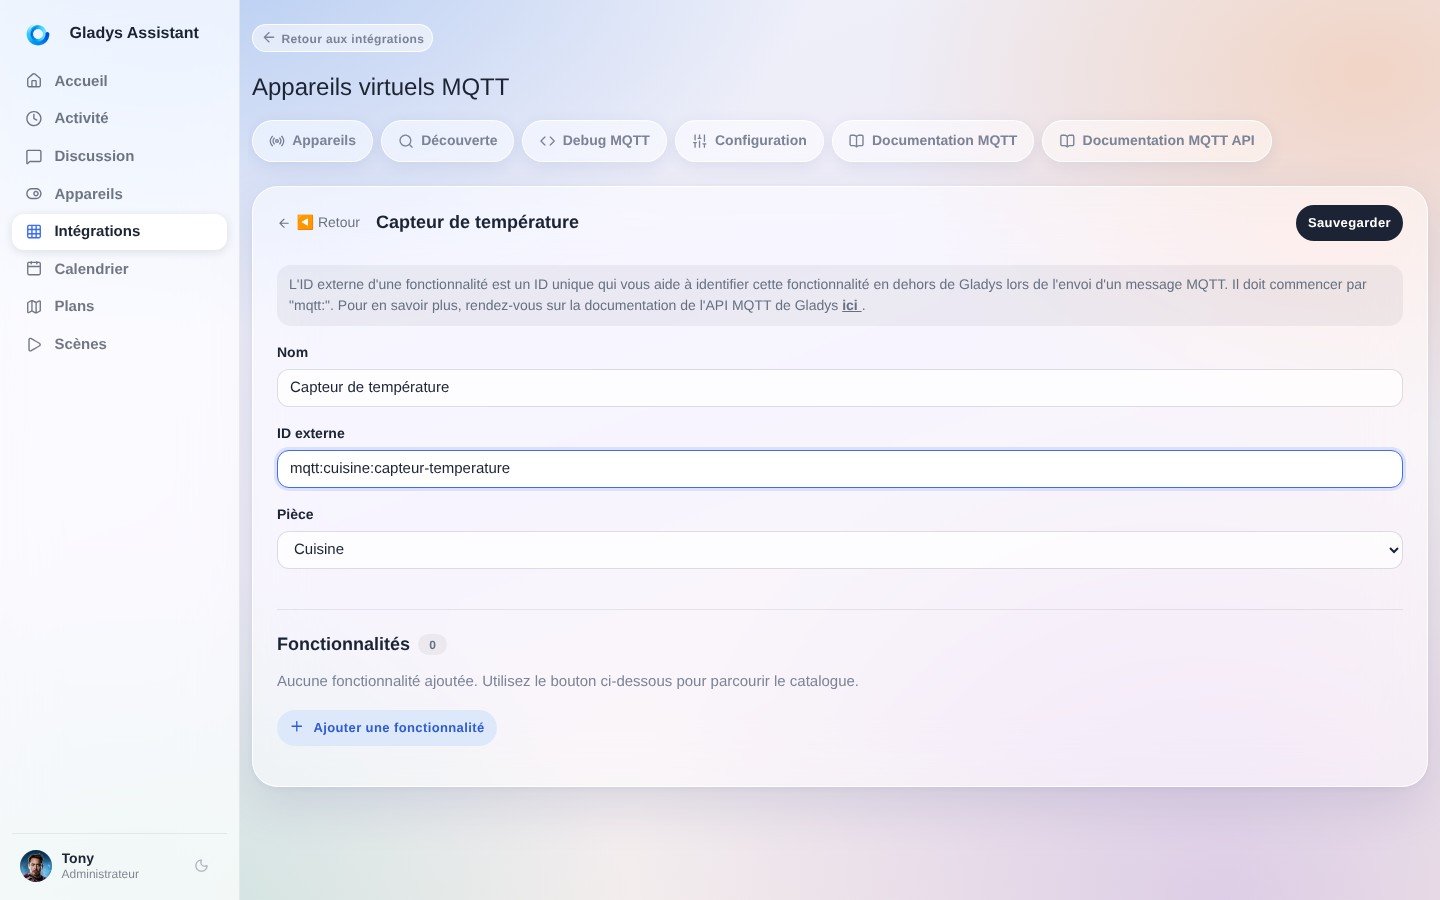Click the Plans map icon
1440x900 pixels.
click(34, 306)
